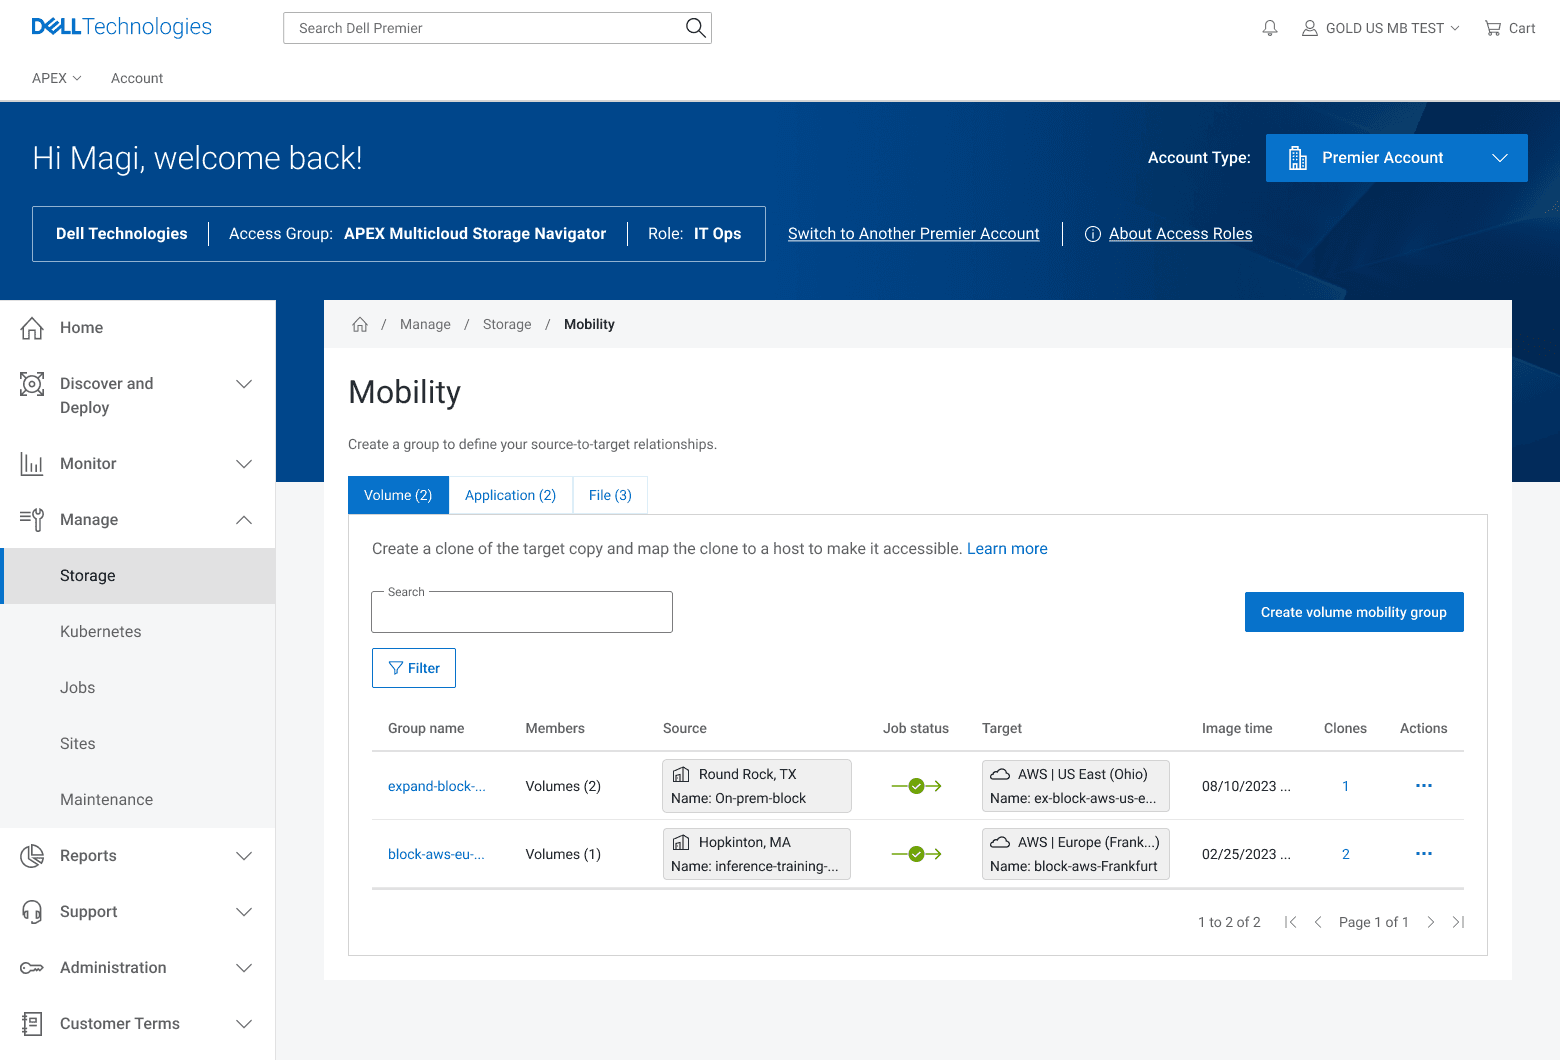Open GOLD US MB TEST account dropdown
1560x1060 pixels.
point(1381,28)
